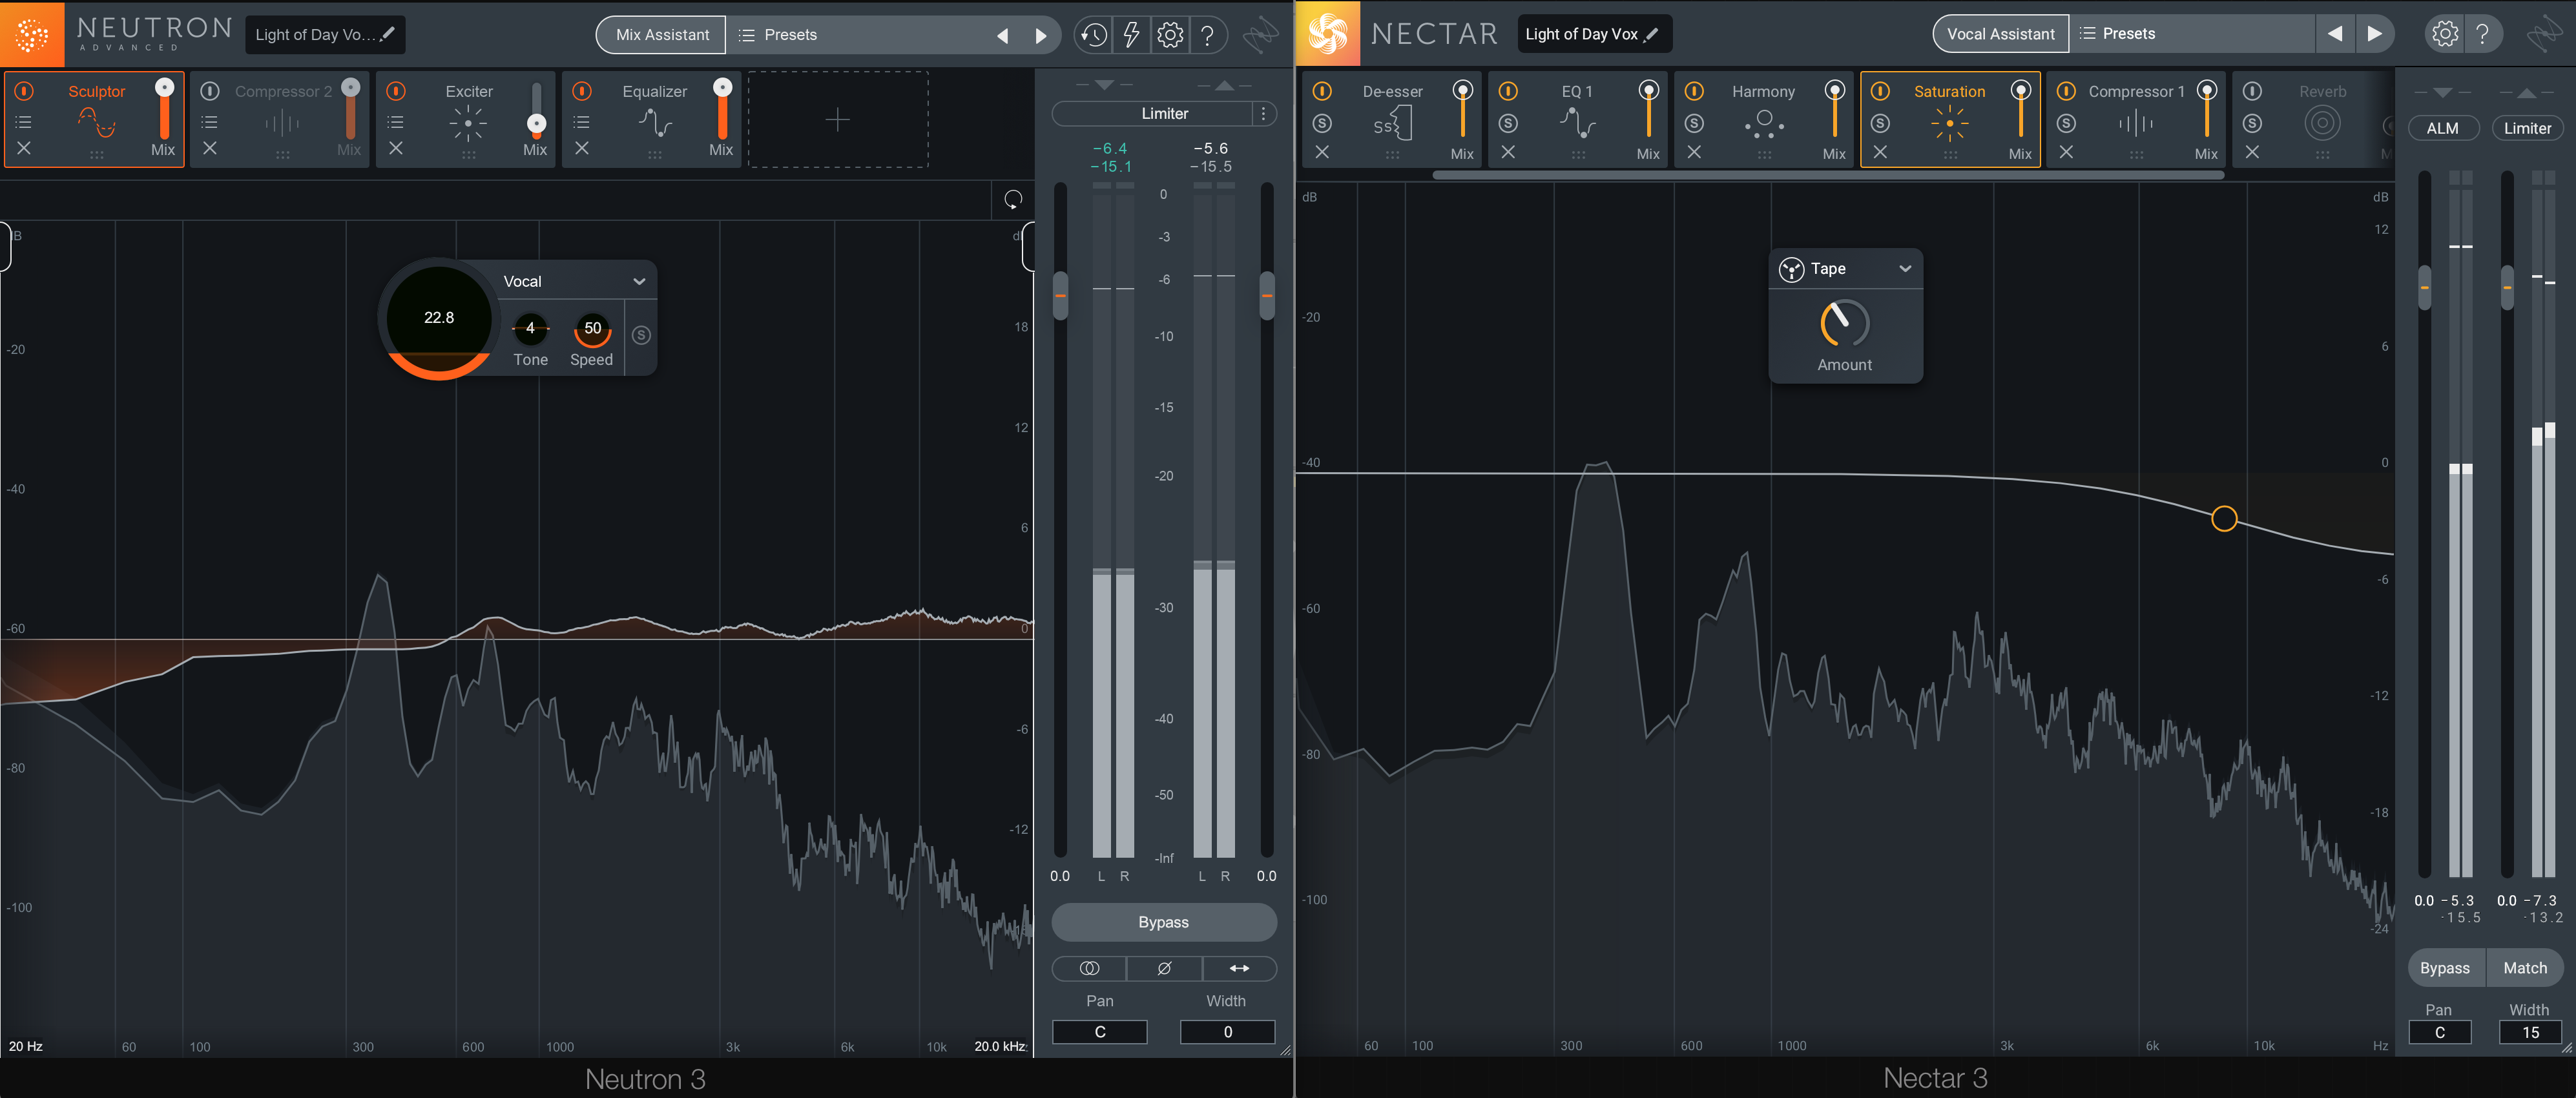Click Neutron lightning bolt icon
This screenshot has width=2576, height=1098.
[1131, 35]
